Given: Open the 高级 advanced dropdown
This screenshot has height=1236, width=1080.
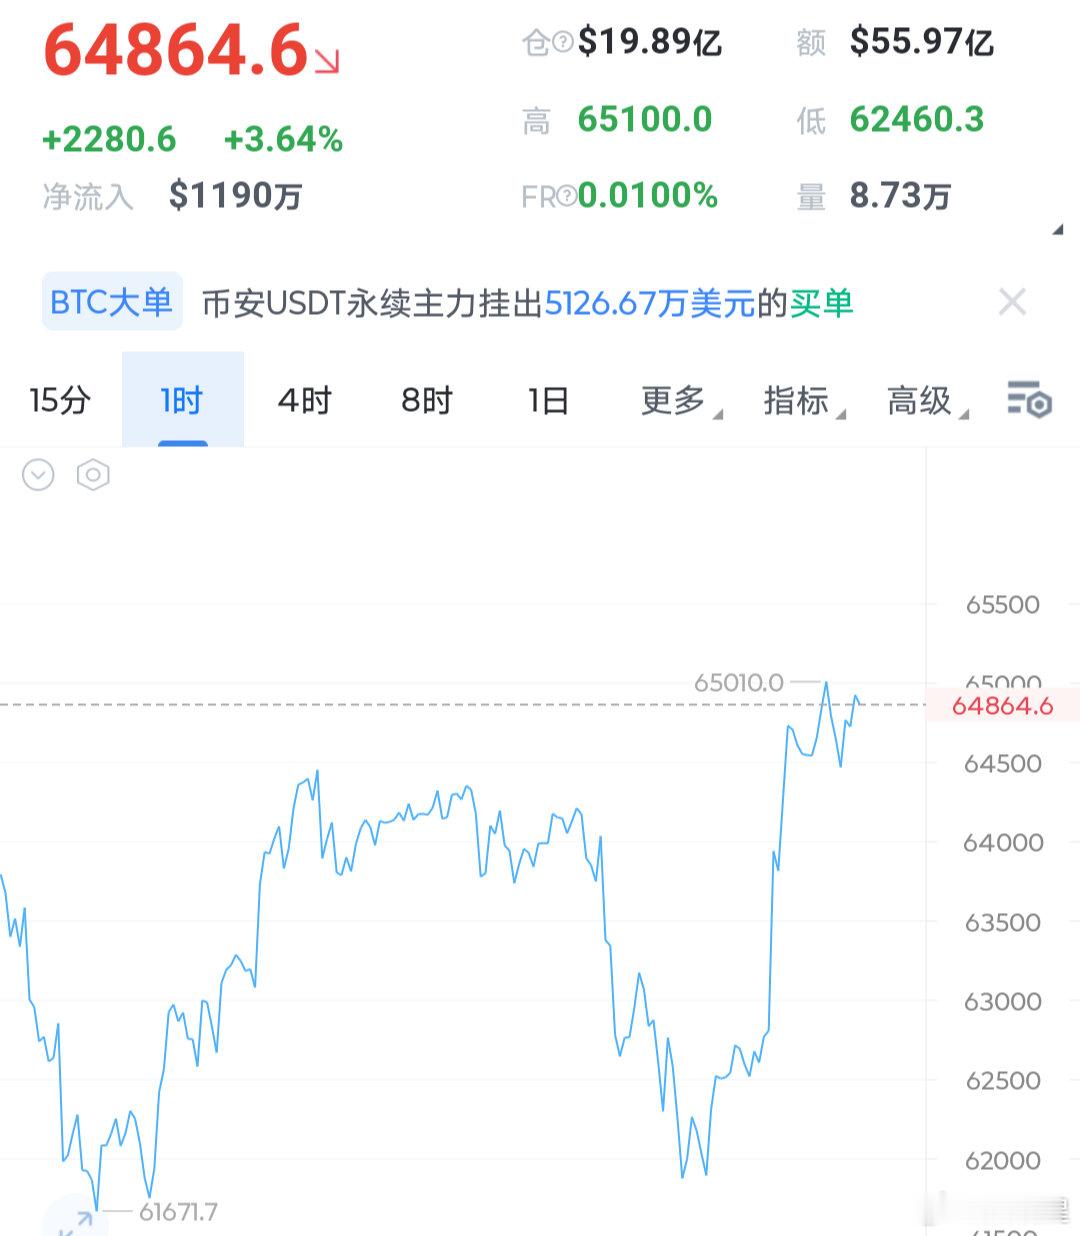Looking at the screenshot, I should pos(926,400).
